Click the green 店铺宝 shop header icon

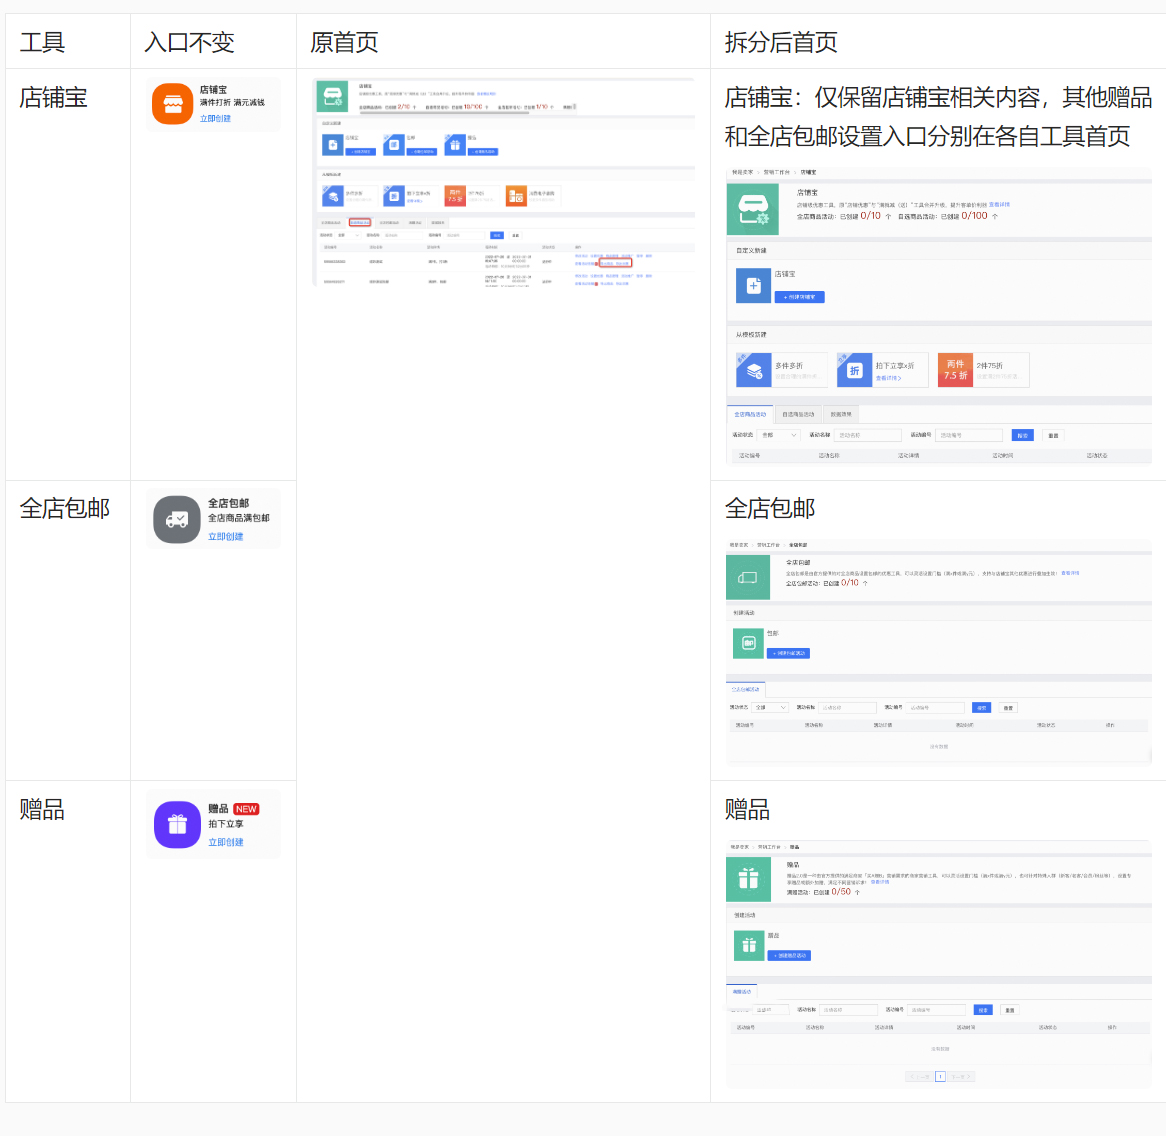click(752, 209)
